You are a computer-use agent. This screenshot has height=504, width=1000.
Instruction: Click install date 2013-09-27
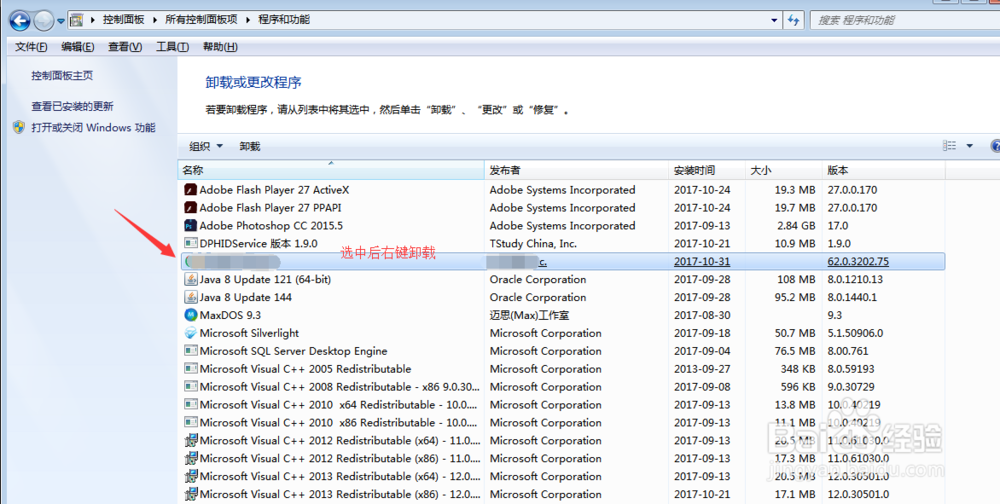pos(702,369)
